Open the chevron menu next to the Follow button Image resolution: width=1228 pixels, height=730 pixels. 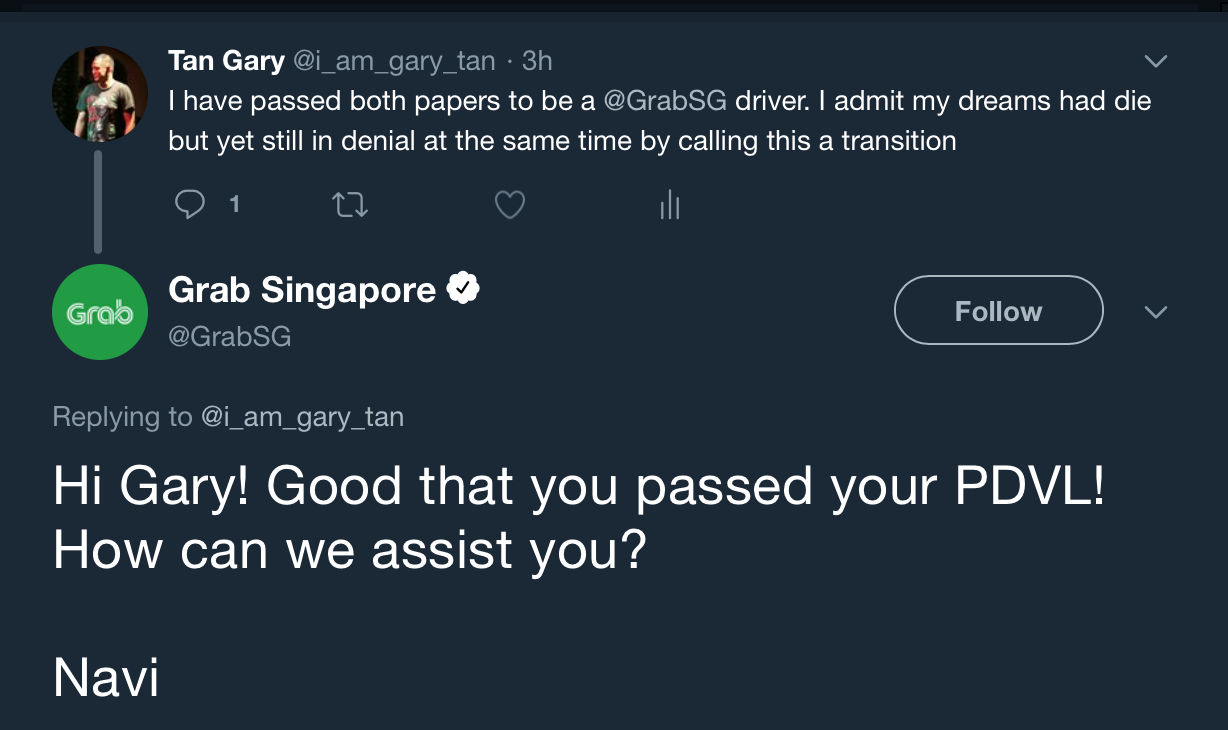1155,313
